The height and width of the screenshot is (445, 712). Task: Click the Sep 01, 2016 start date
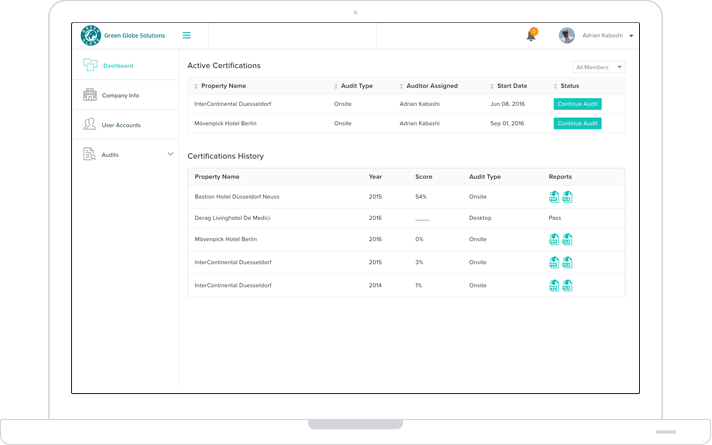point(507,124)
